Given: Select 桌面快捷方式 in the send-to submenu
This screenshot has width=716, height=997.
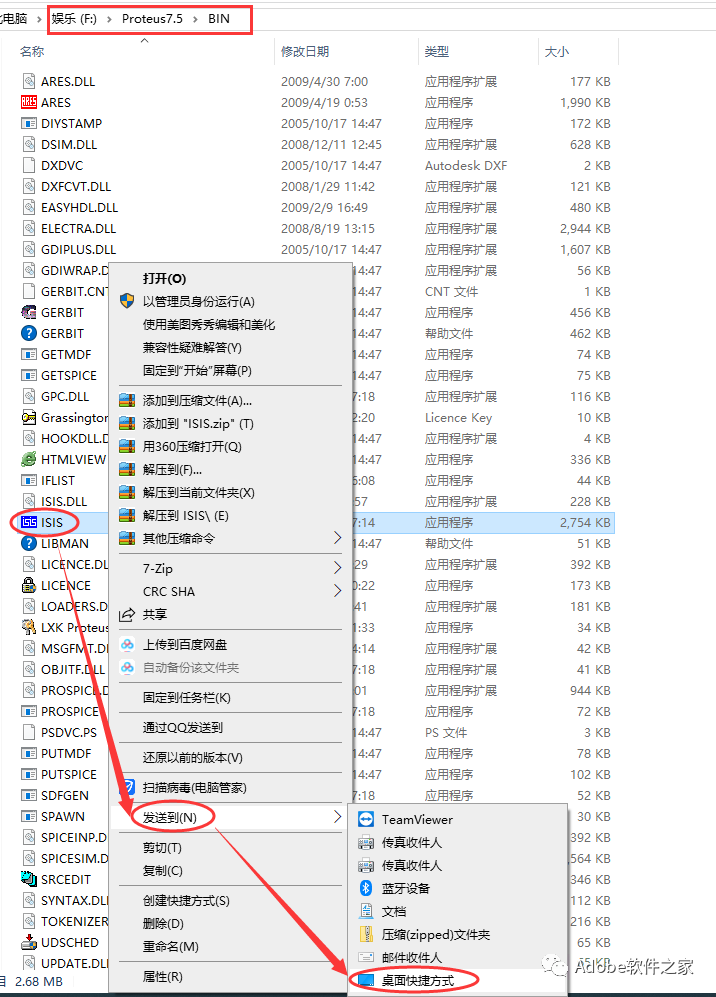Looking at the screenshot, I should click(418, 980).
